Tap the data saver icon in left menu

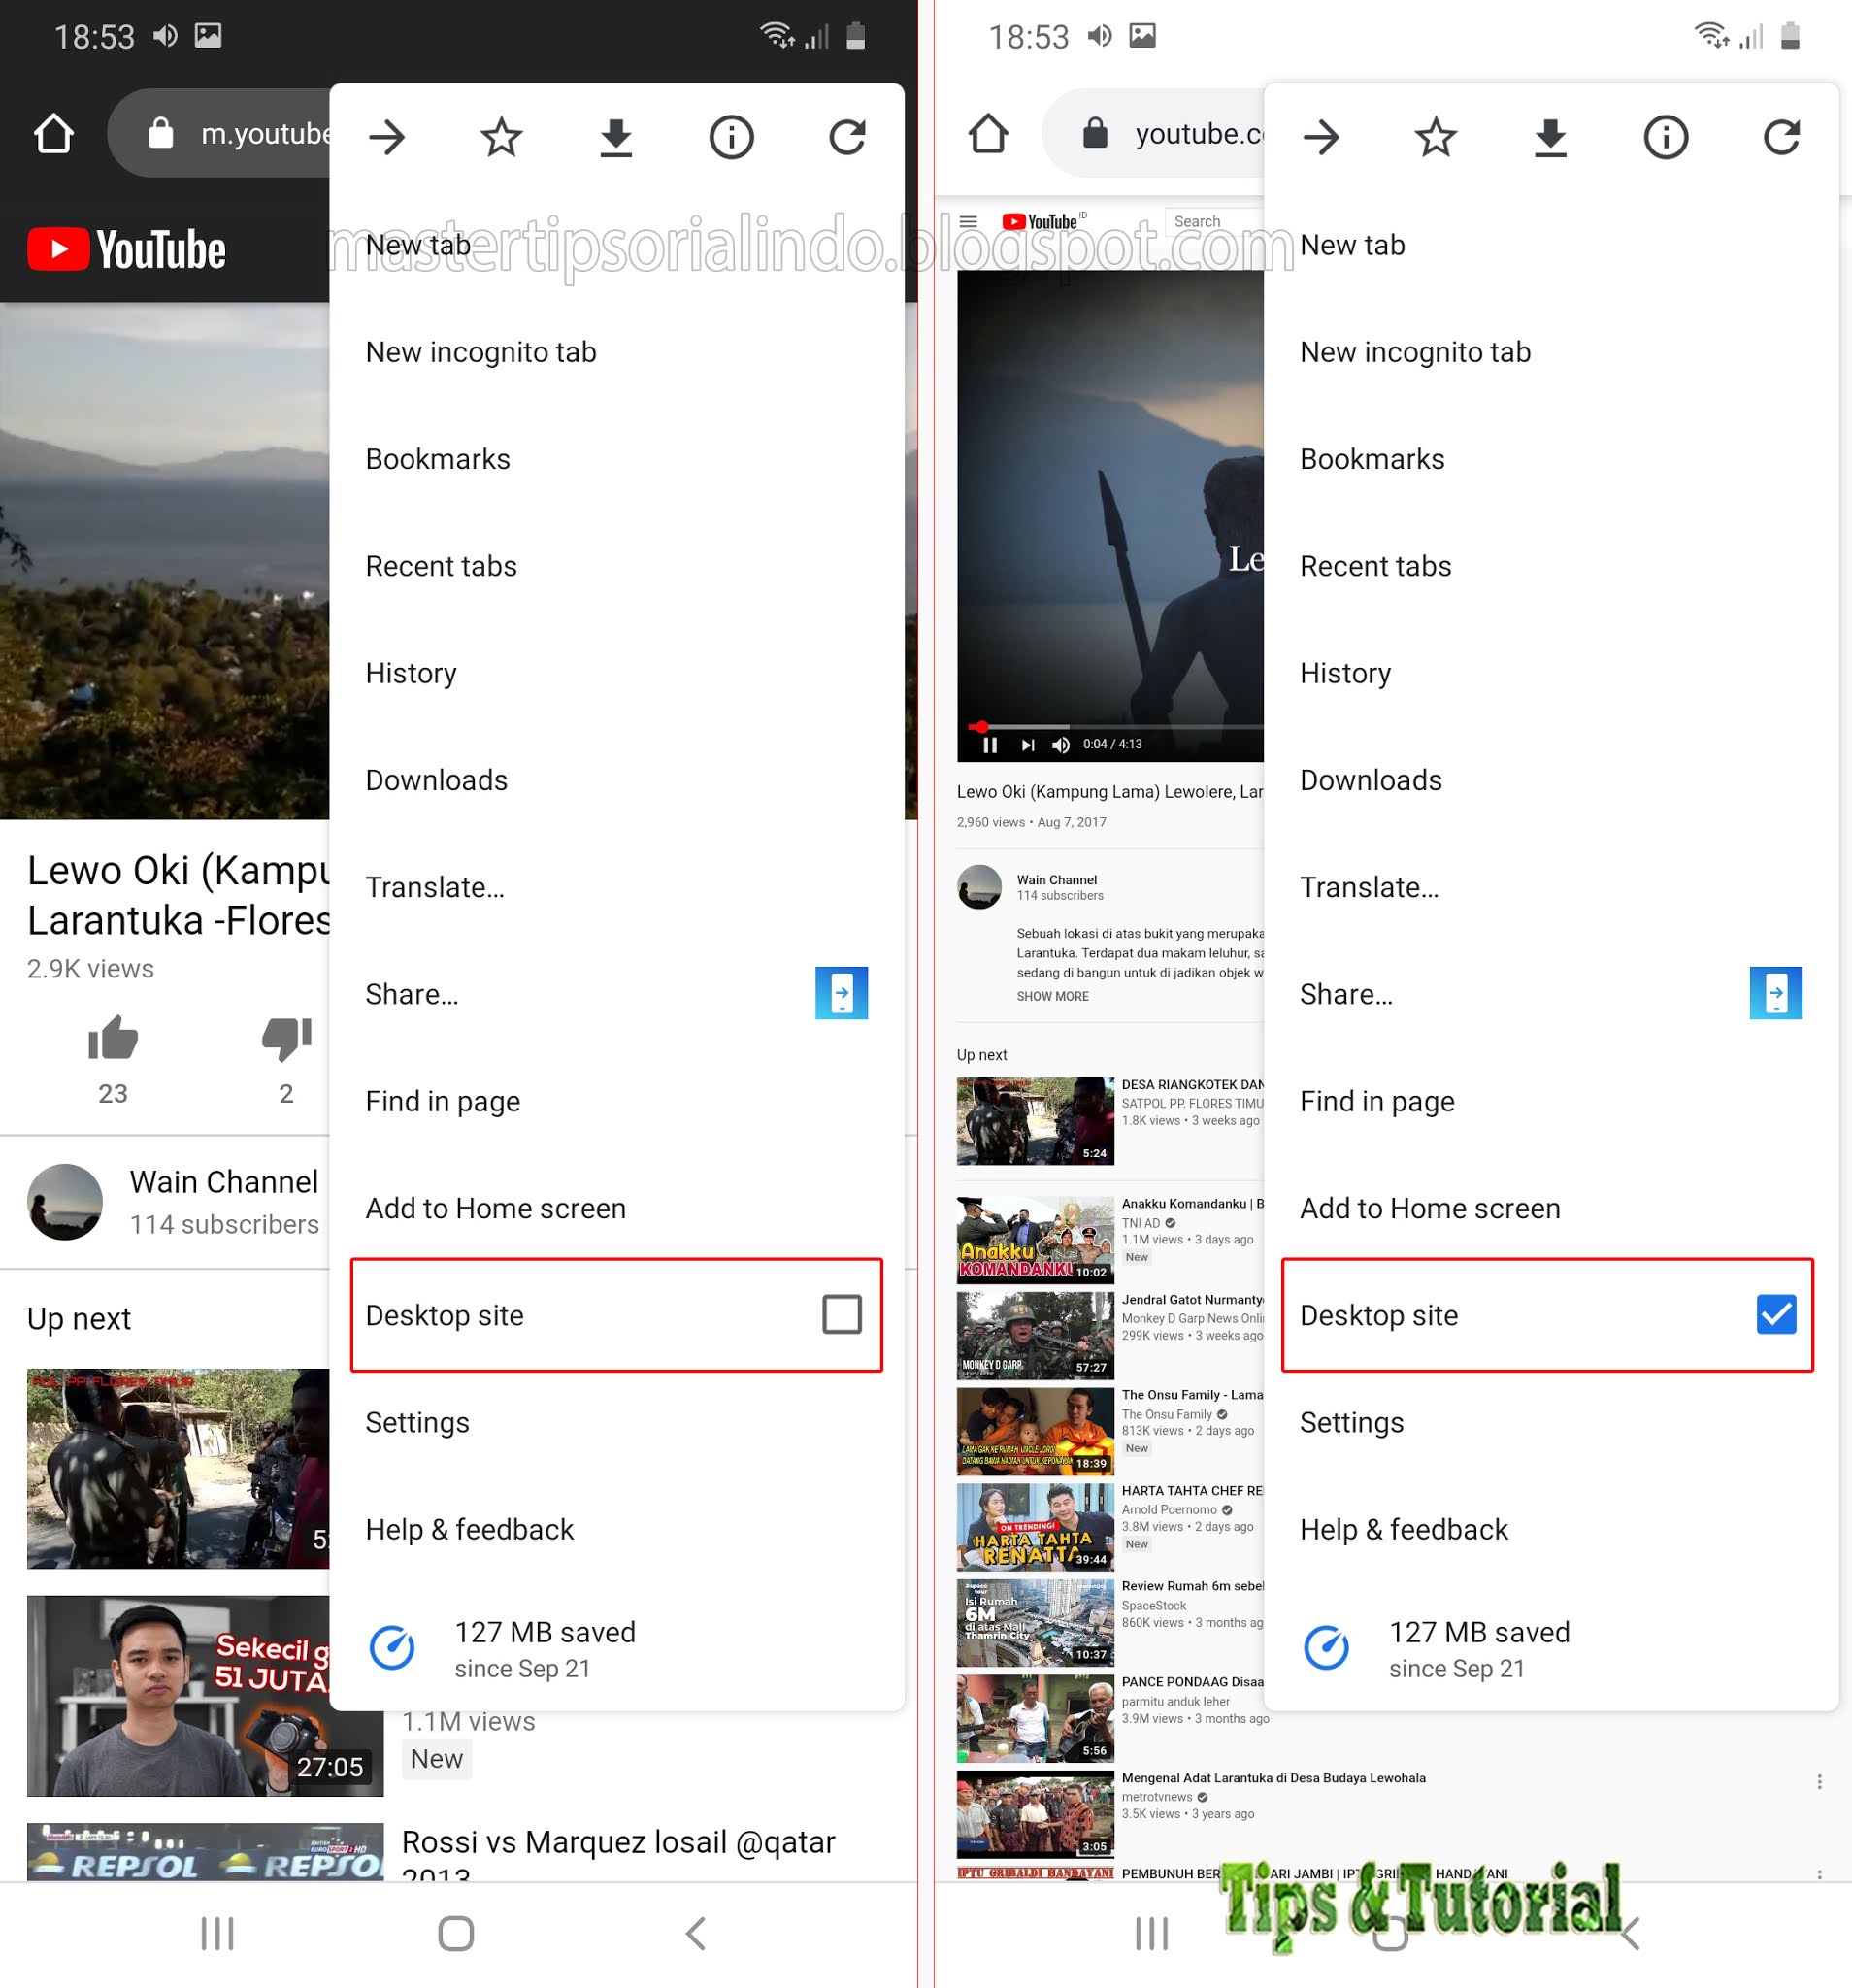pyautogui.click(x=392, y=1647)
